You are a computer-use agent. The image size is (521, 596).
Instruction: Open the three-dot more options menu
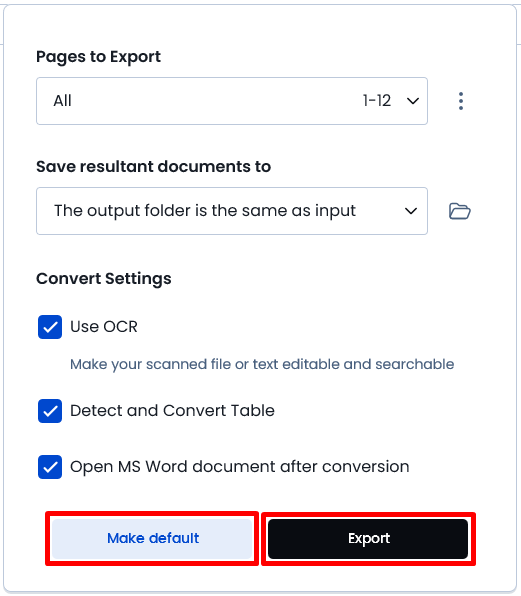(x=461, y=101)
